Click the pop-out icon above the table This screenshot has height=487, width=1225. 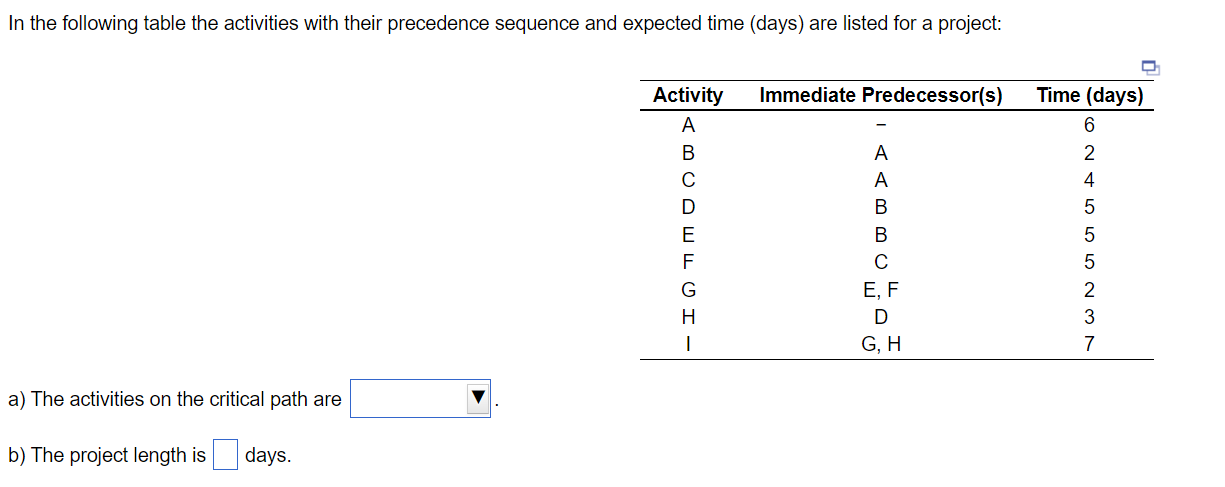tap(1150, 67)
